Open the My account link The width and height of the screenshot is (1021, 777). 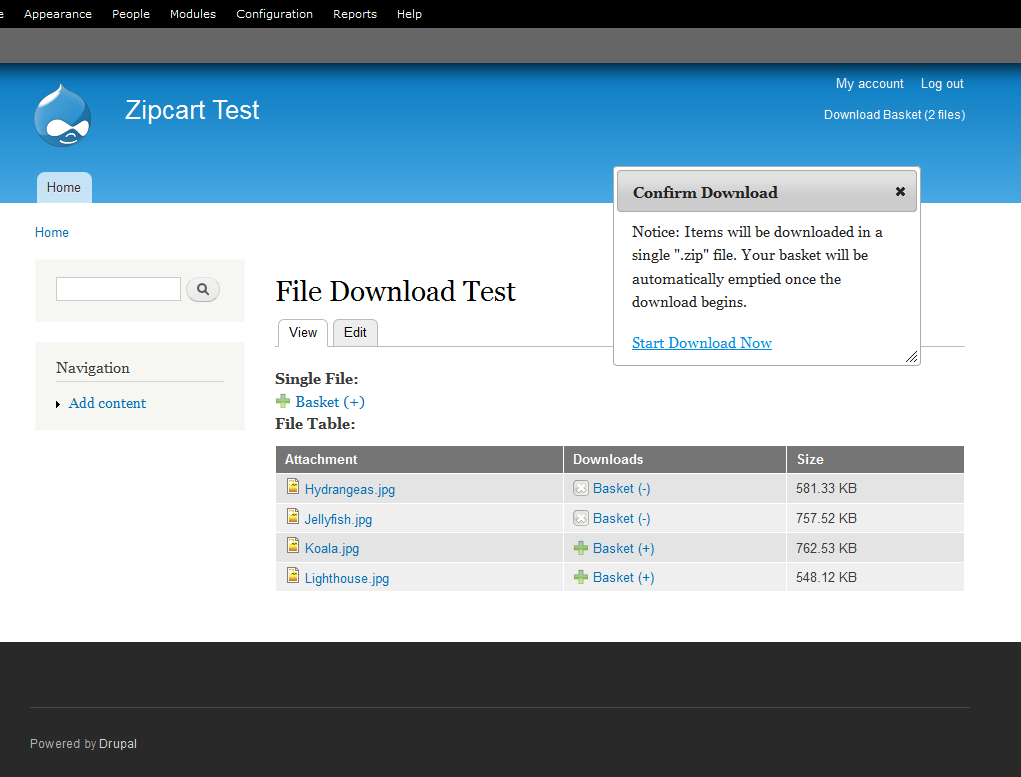(x=869, y=83)
